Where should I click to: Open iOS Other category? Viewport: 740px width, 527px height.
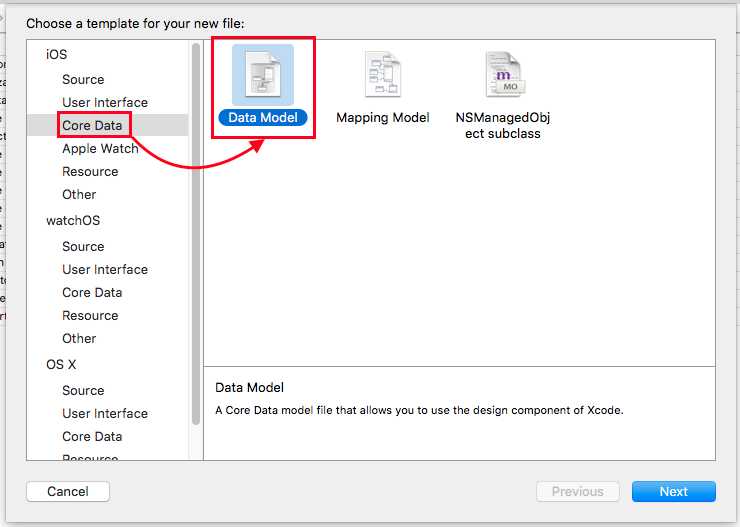[x=79, y=194]
